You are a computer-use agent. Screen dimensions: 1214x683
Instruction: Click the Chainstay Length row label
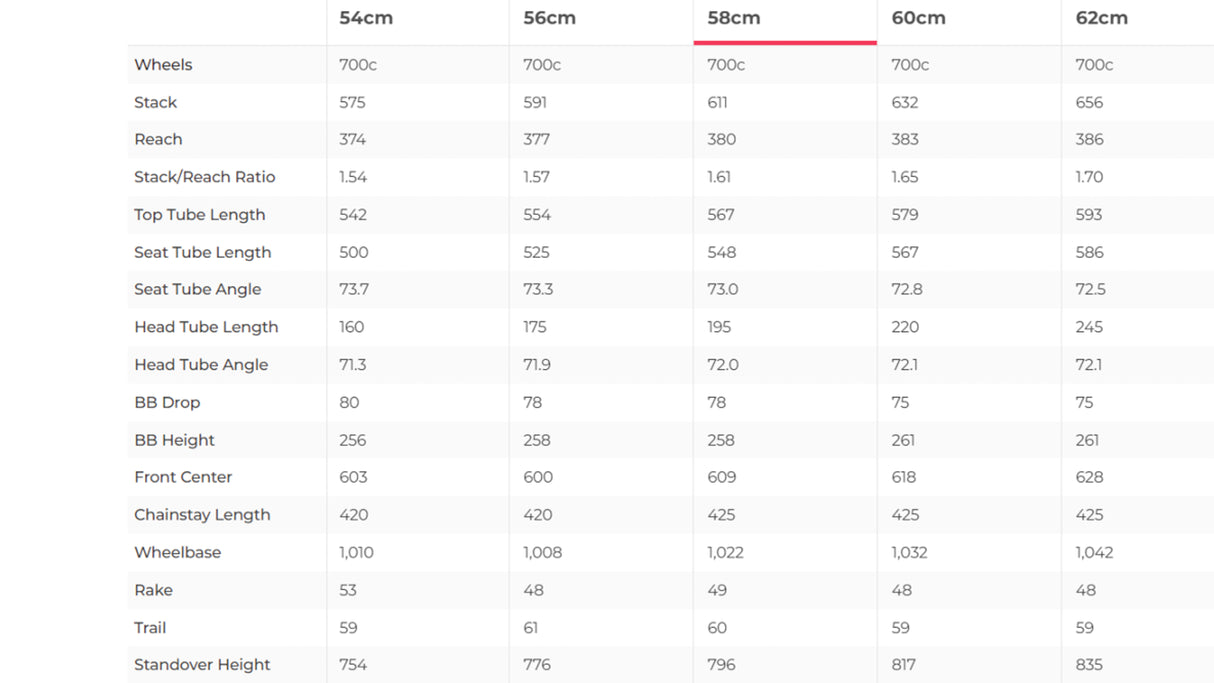pyautogui.click(x=202, y=515)
